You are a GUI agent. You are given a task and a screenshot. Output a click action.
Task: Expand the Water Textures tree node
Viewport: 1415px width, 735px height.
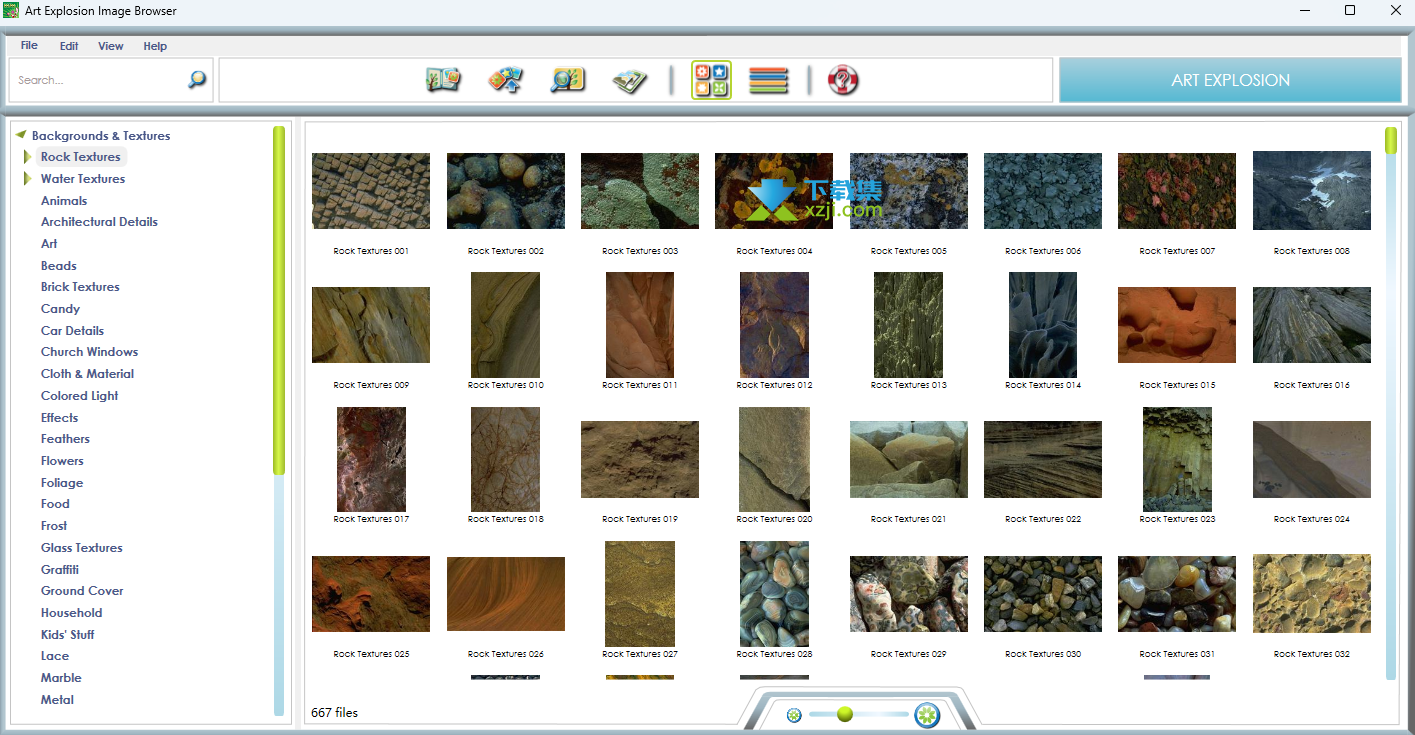(28, 179)
